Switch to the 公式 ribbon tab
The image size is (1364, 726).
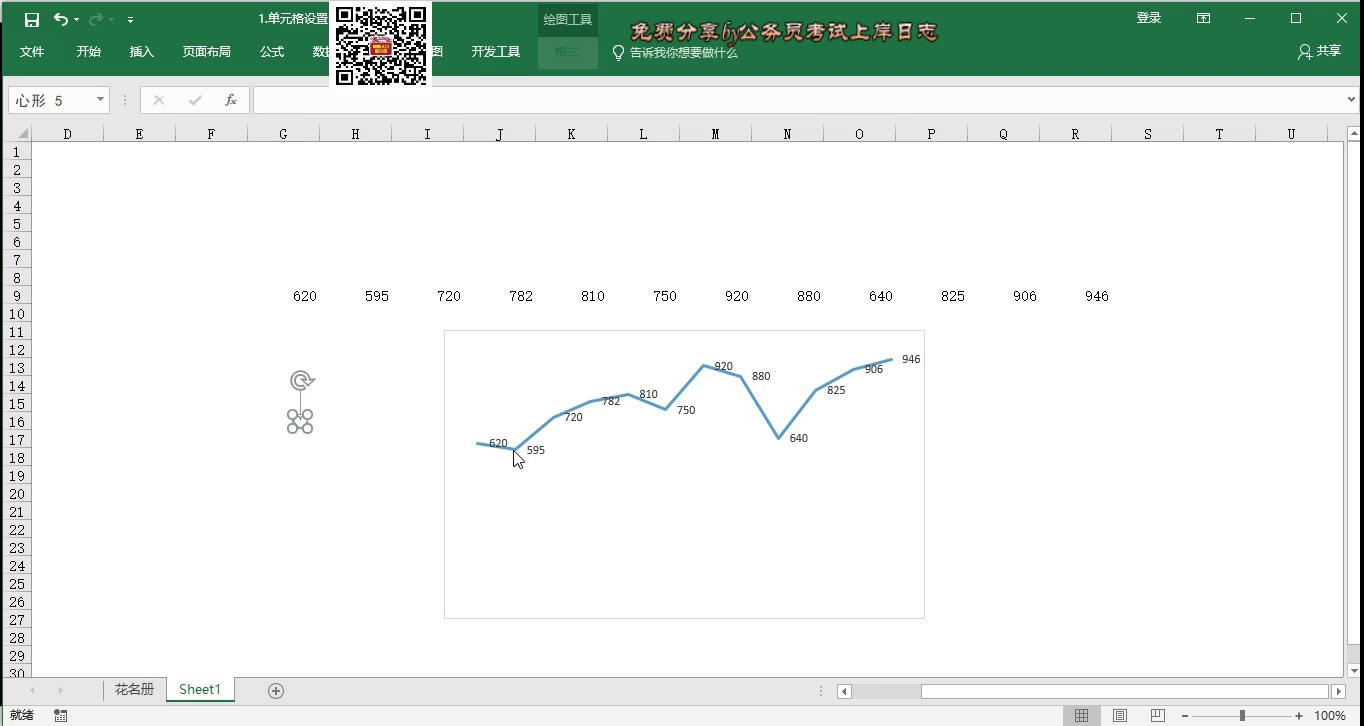pyautogui.click(x=272, y=52)
